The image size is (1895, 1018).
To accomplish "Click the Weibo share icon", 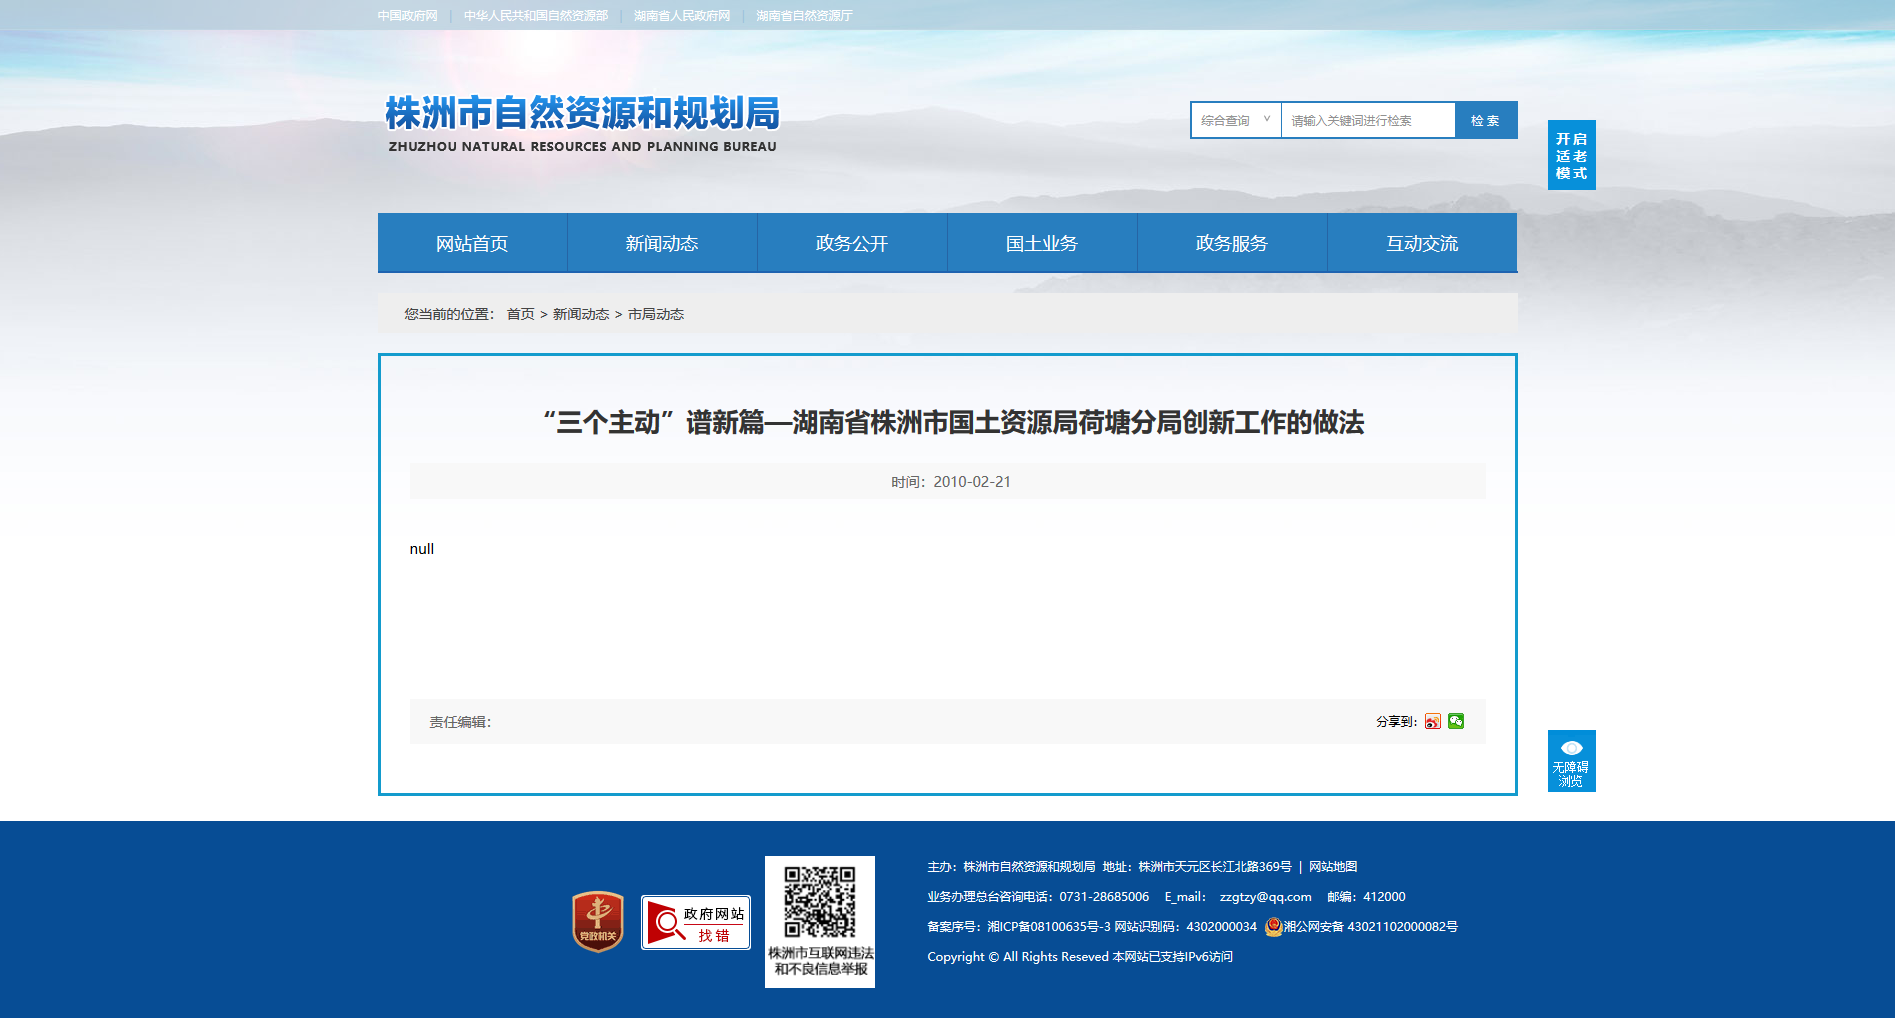I will pyautogui.click(x=1433, y=721).
